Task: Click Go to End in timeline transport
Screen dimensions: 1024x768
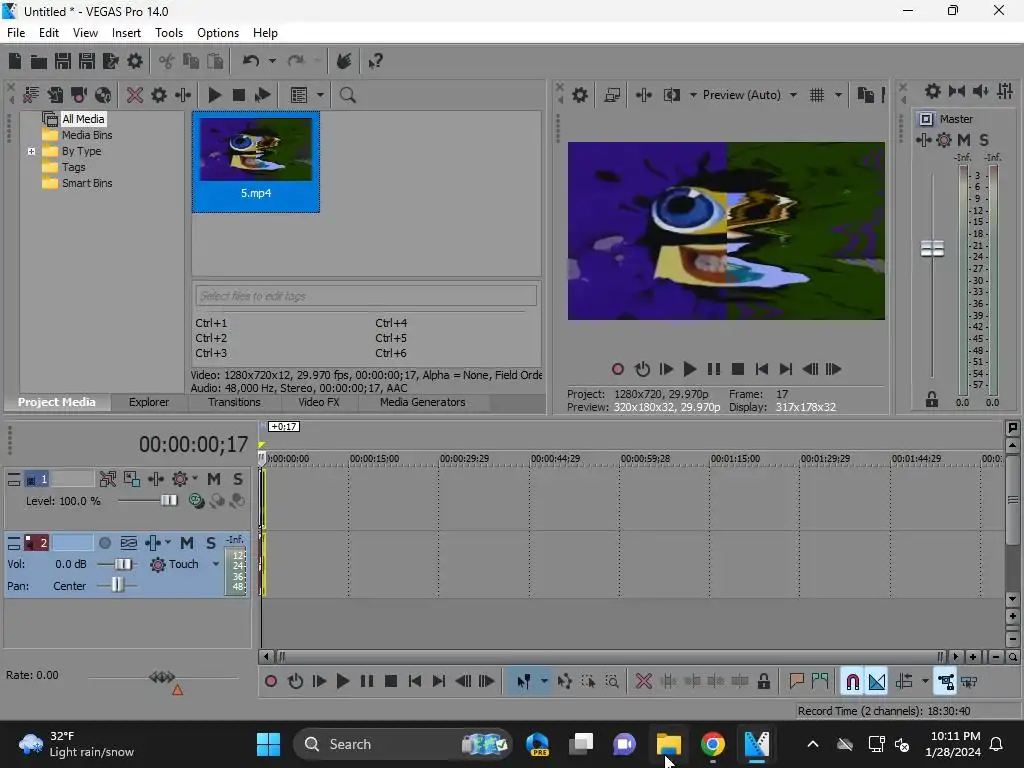Action: (439, 682)
